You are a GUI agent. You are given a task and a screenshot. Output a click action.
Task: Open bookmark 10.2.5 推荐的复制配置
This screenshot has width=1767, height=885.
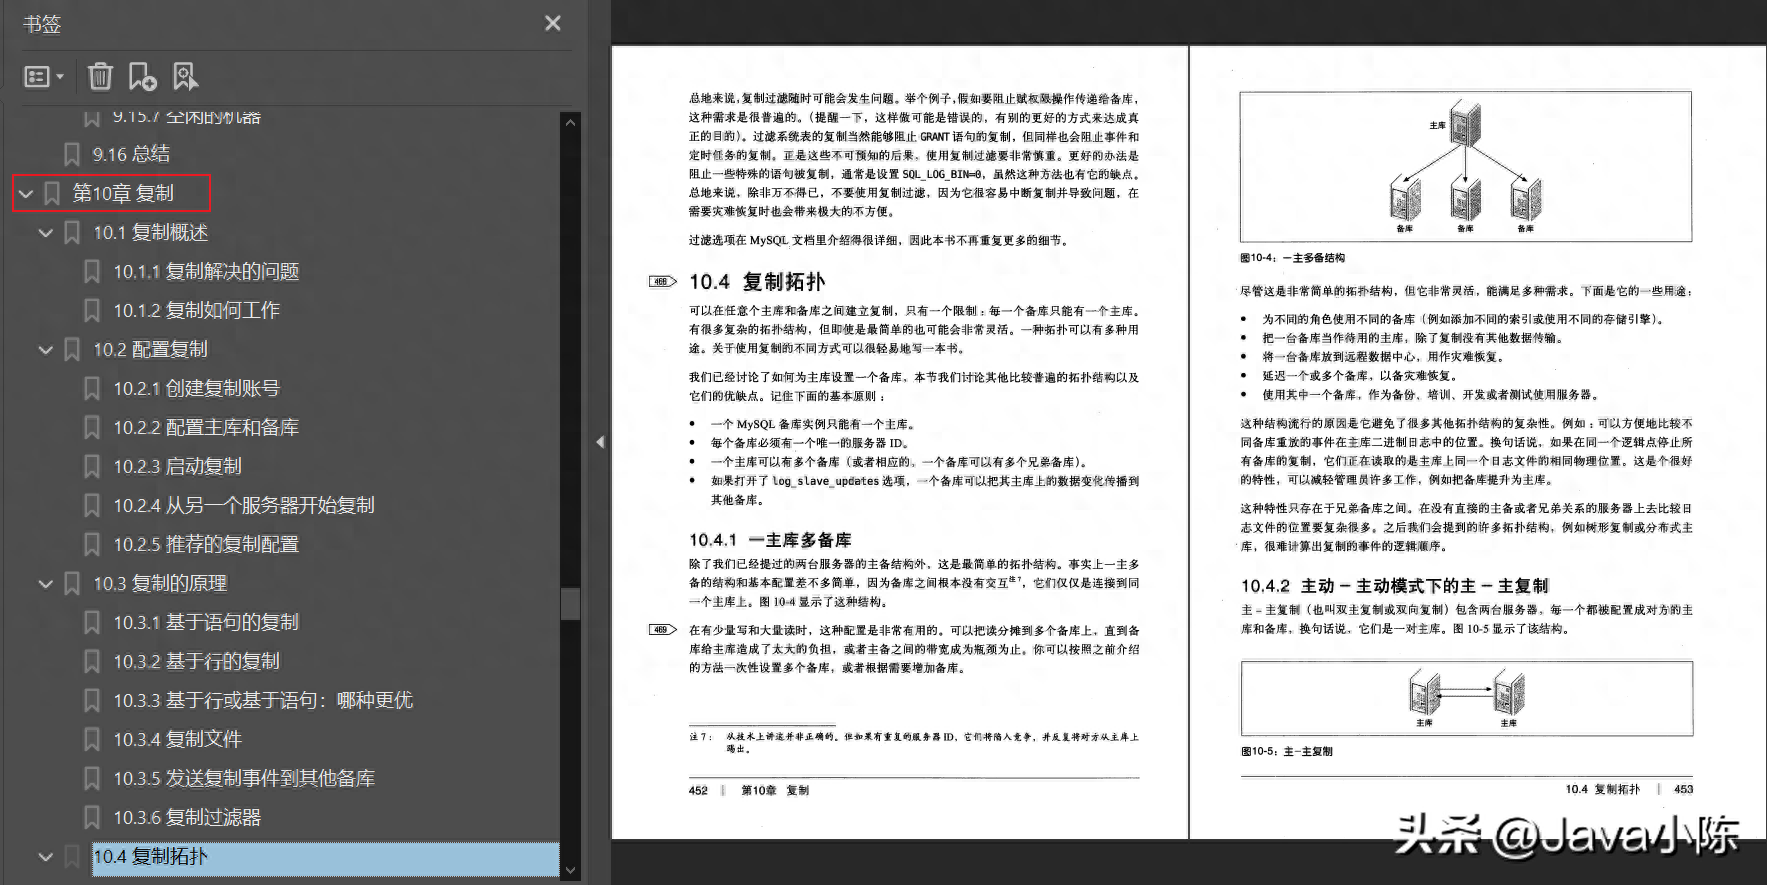coord(206,544)
